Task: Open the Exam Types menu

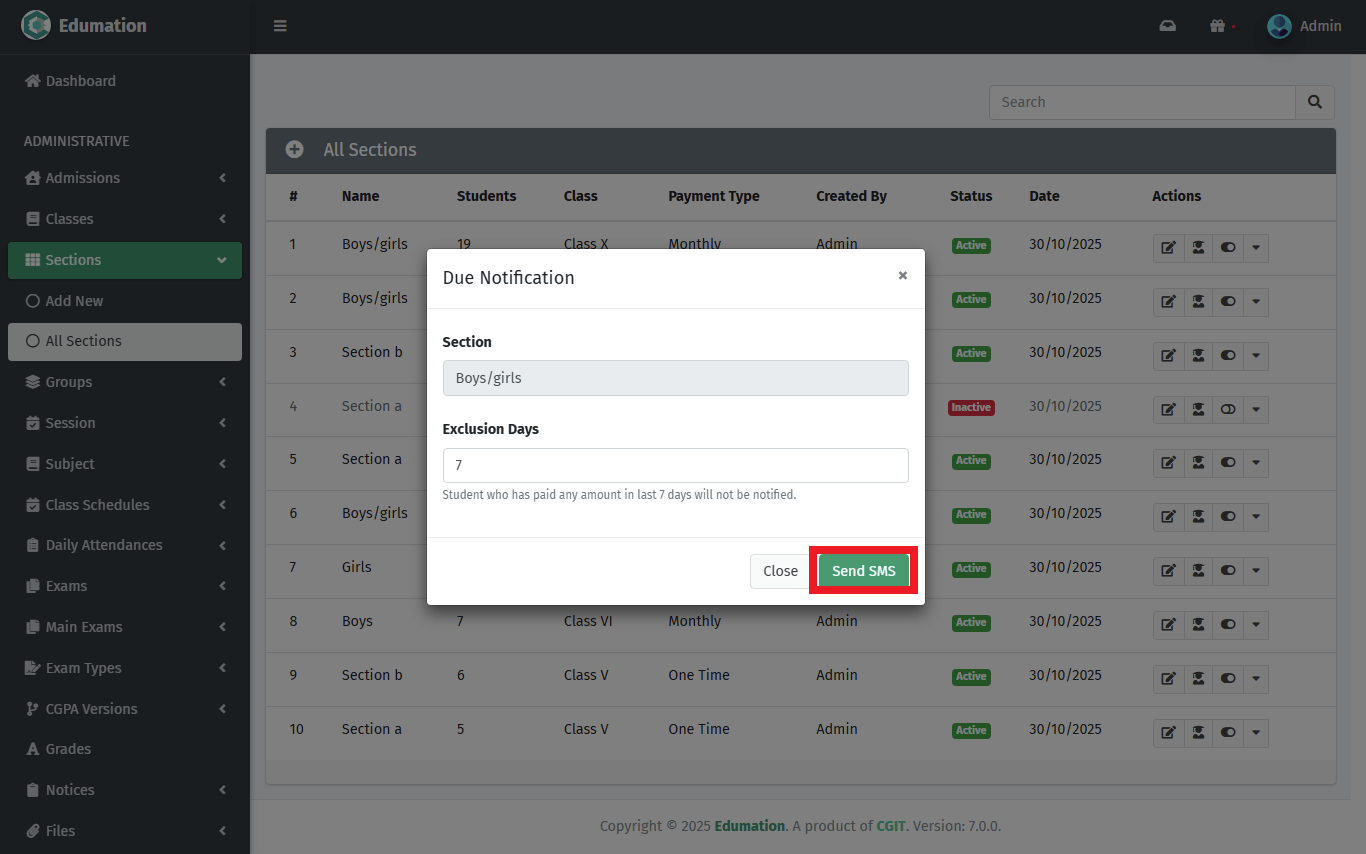Action: point(125,668)
